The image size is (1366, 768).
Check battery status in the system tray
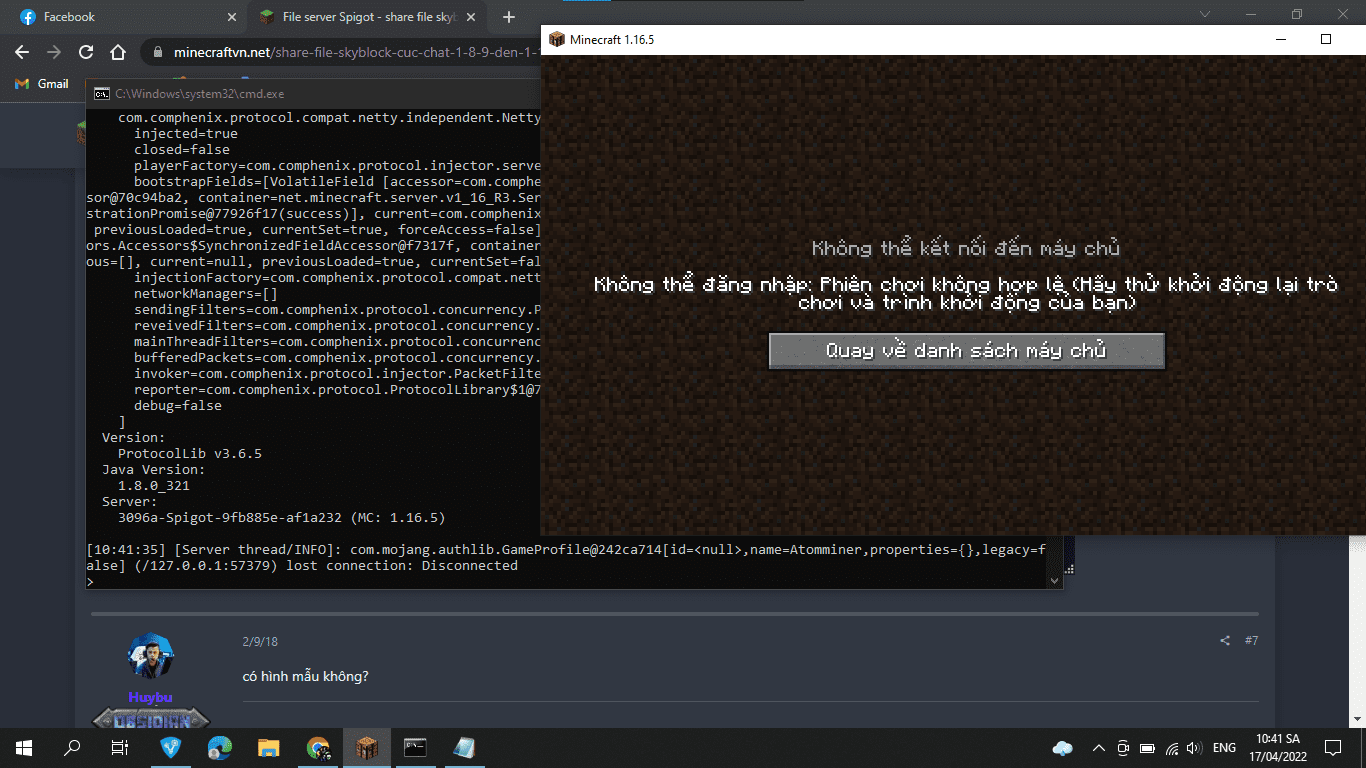pos(1146,748)
